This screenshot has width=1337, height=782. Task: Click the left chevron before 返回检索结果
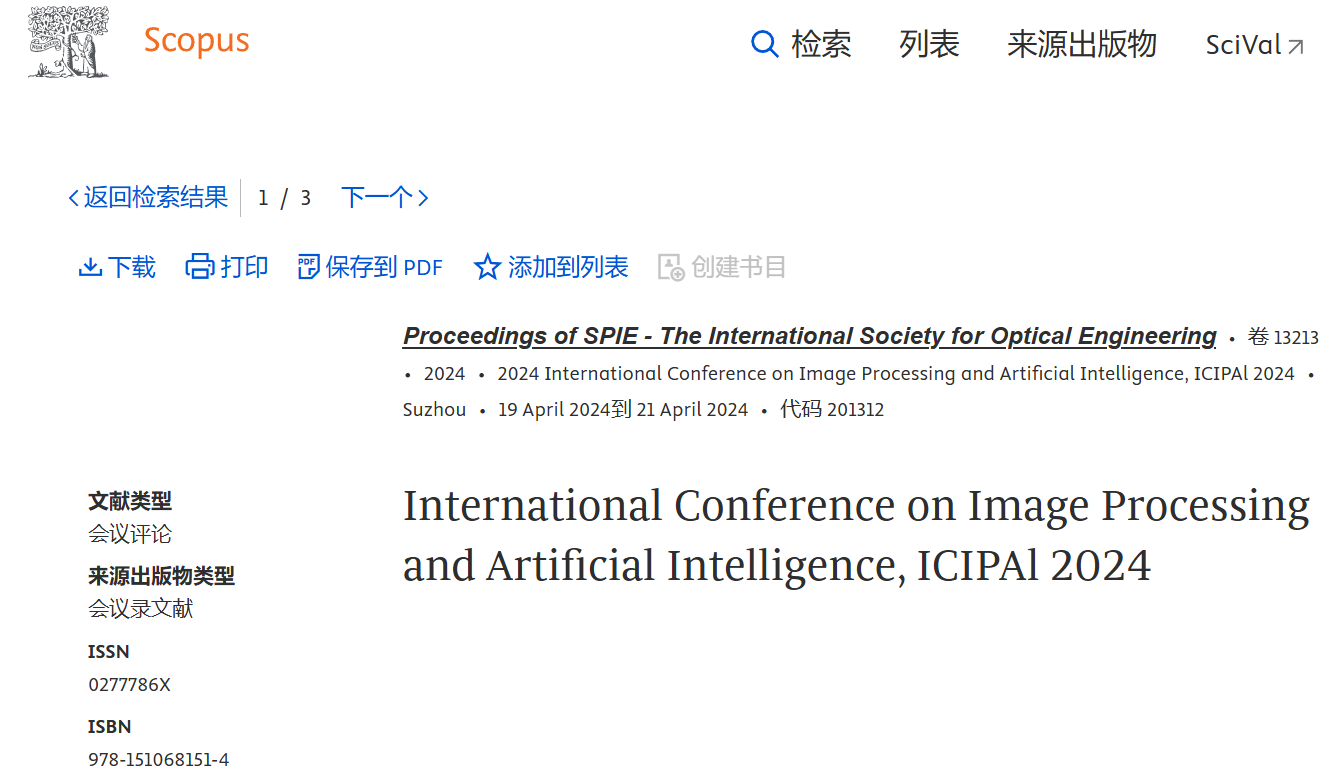coord(73,198)
